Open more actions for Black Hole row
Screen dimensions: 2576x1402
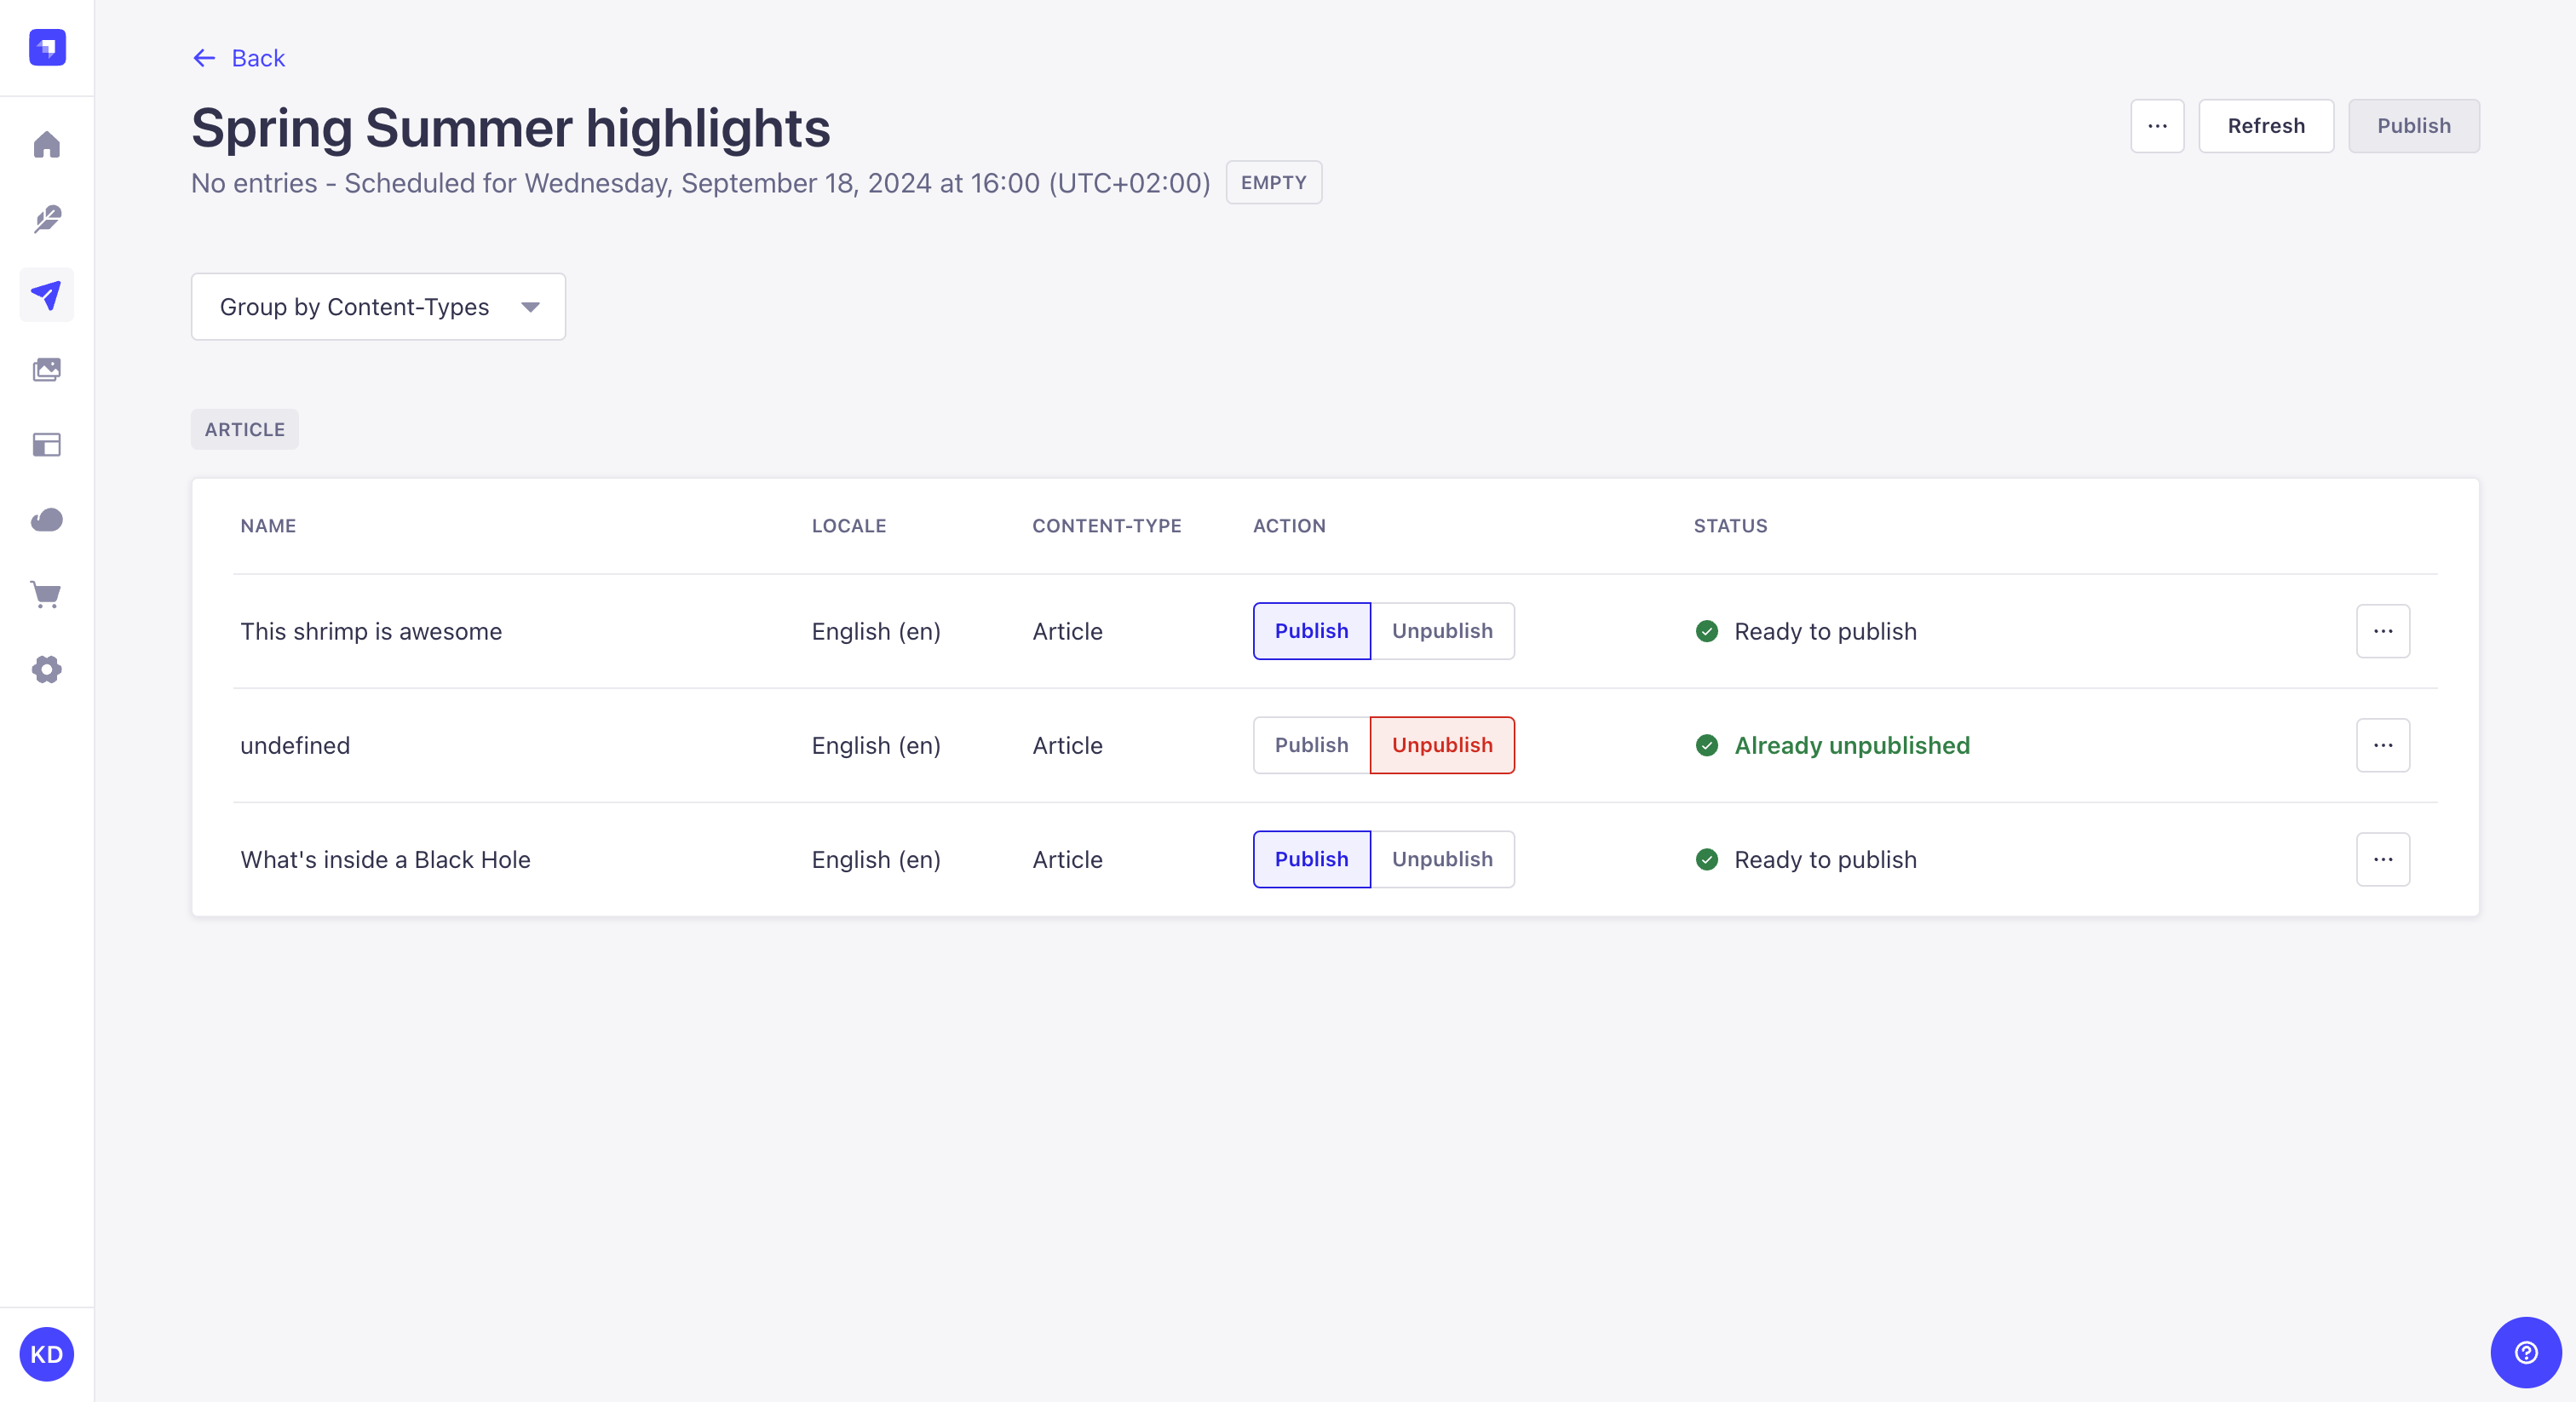coord(2382,859)
